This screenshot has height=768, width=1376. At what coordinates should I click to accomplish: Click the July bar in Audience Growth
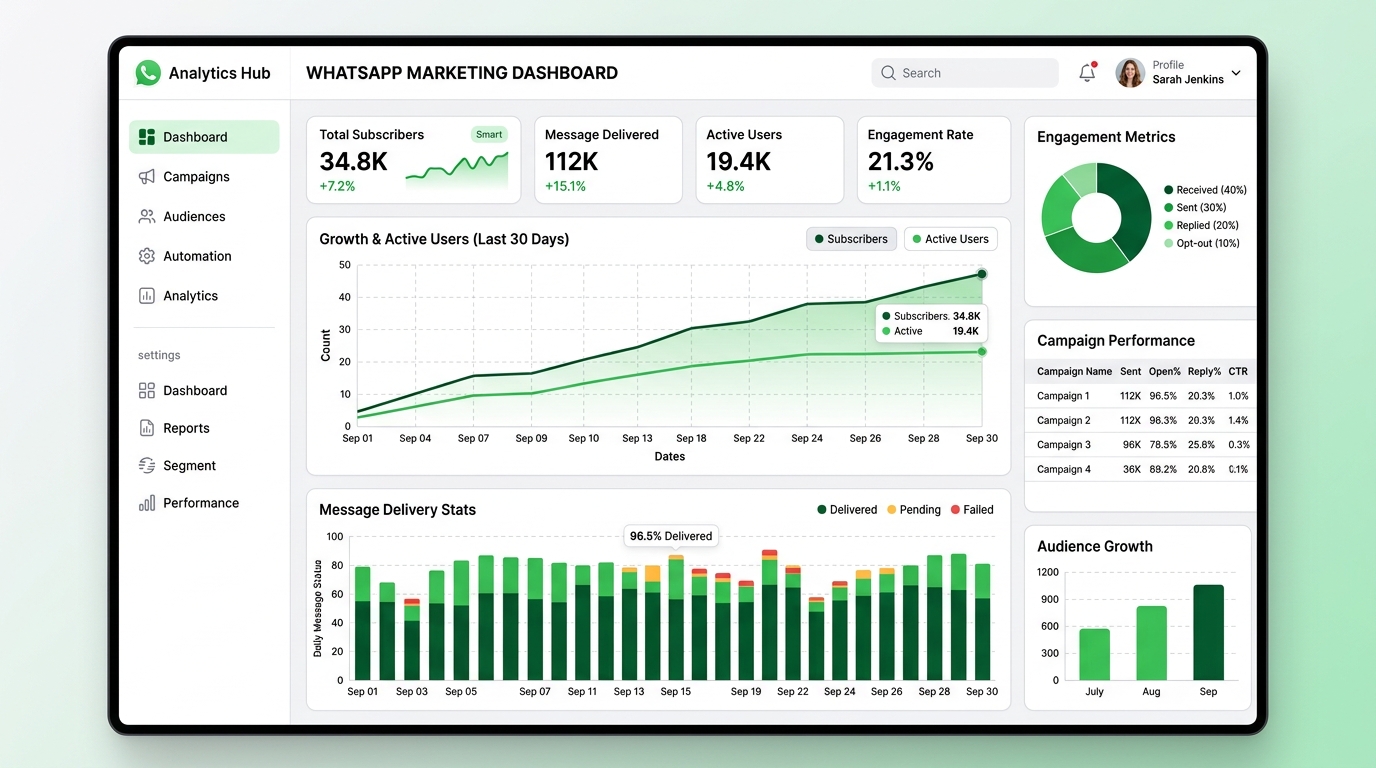[x=1094, y=654]
